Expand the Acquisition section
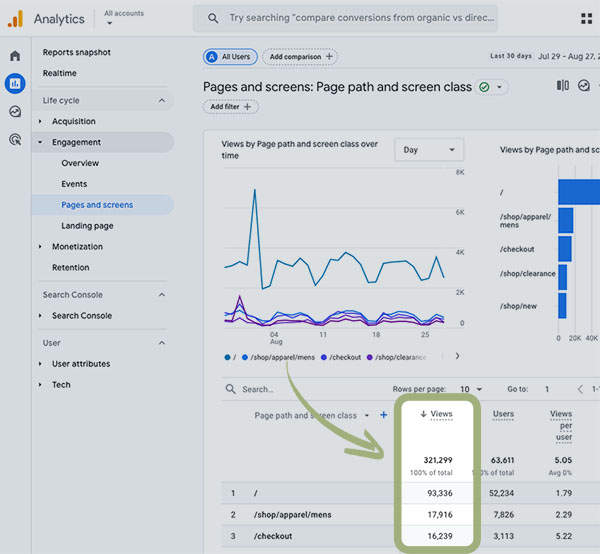Image resolution: width=600 pixels, height=554 pixels. [x=73, y=121]
